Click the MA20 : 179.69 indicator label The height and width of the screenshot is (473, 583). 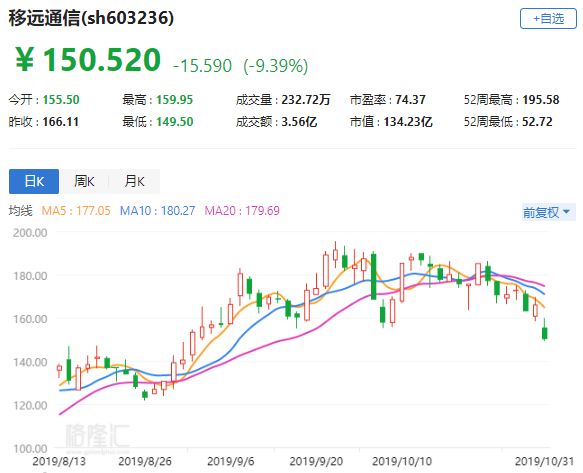click(x=242, y=211)
